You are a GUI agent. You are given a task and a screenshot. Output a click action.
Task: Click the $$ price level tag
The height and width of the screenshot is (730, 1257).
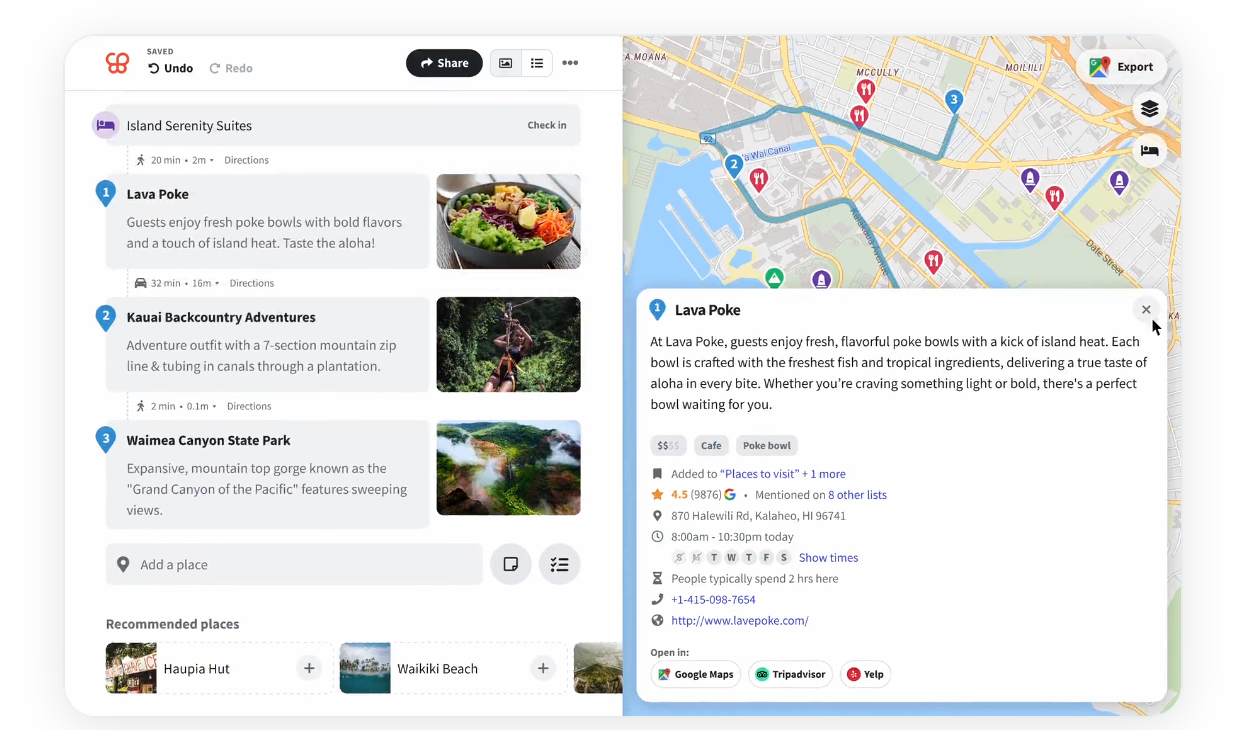click(x=667, y=446)
